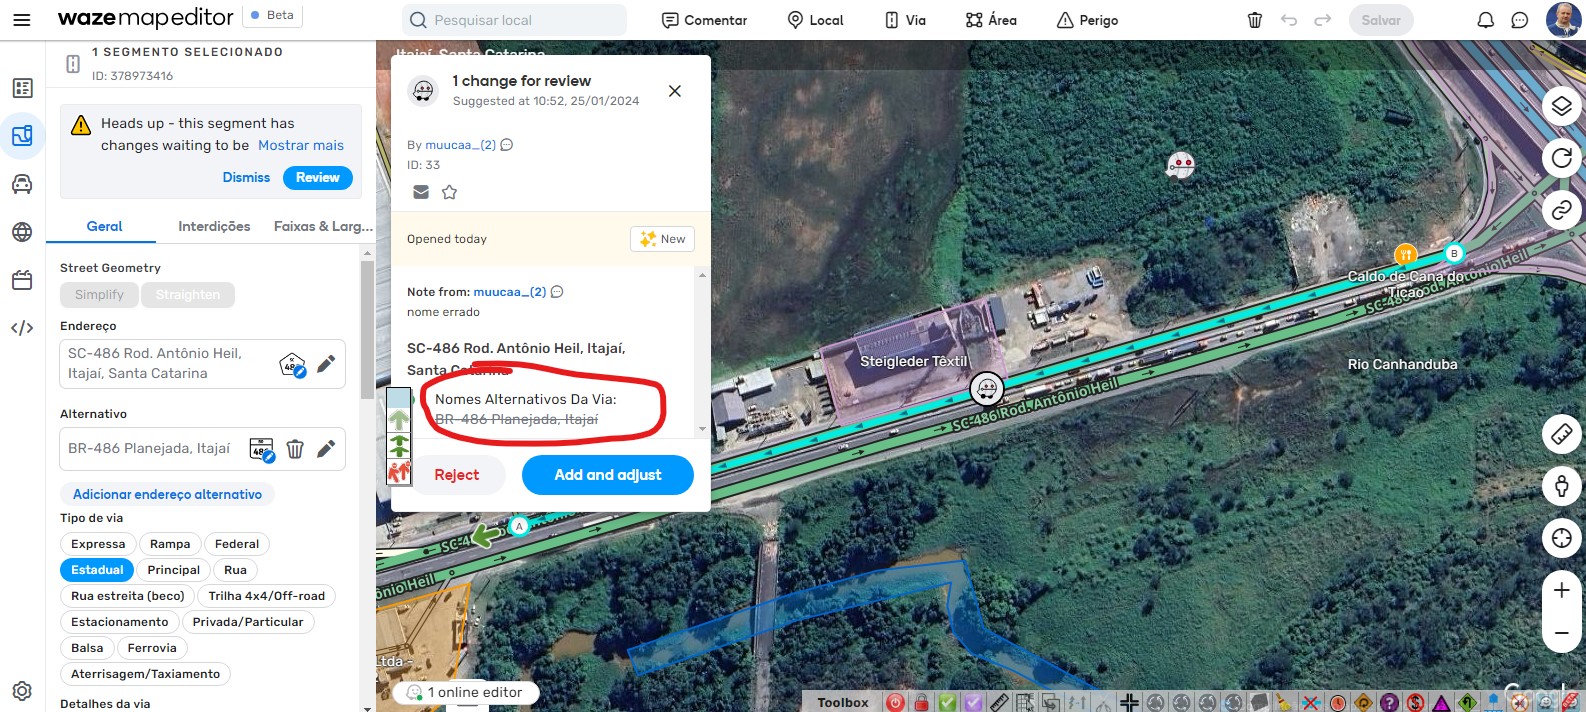The height and width of the screenshot is (712, 1586).
Task: Select the Principal road type
Action: tap(174, 570)
